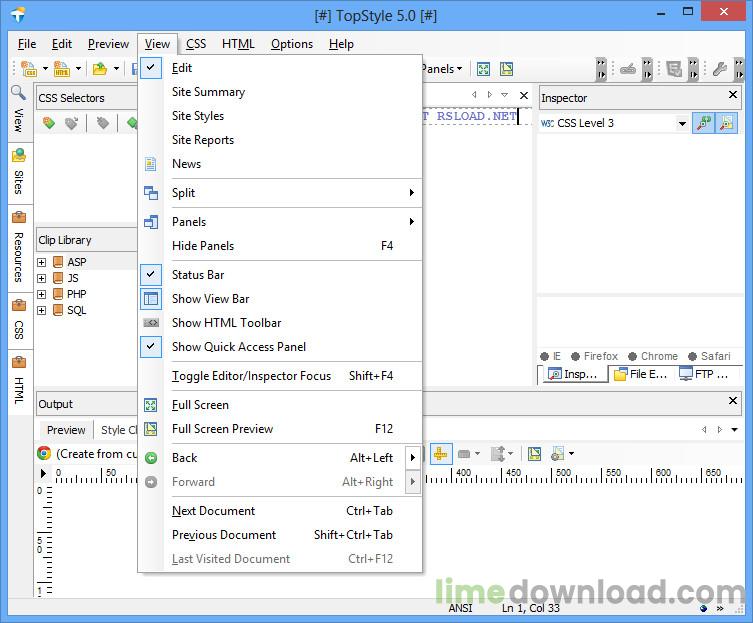This screenshot has height=623, width=753.
Task: Open the CSS Level 3 dropdown
Action: point(682,123)
